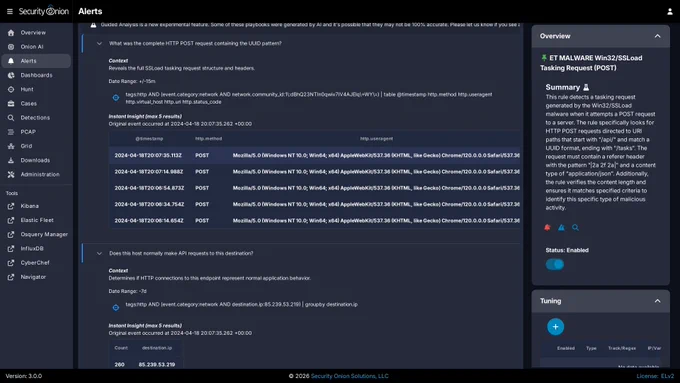Viewport: 680px width, 383px height.
Task: Collapse the 'Does this host normally make API requests' question
Action: tap(99, 253)
